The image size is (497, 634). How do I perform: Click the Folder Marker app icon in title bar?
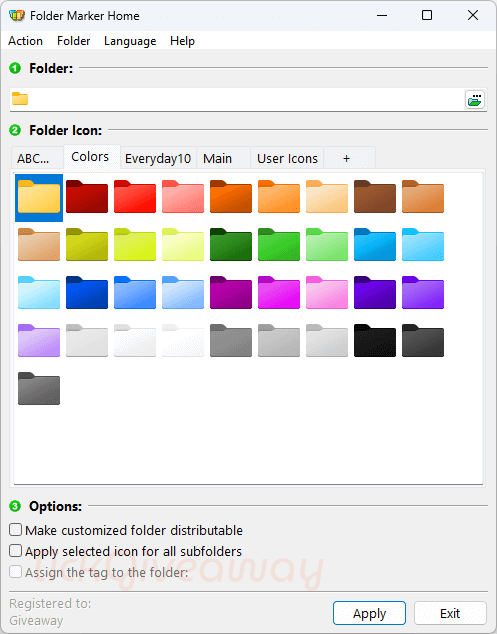[17, 15]
